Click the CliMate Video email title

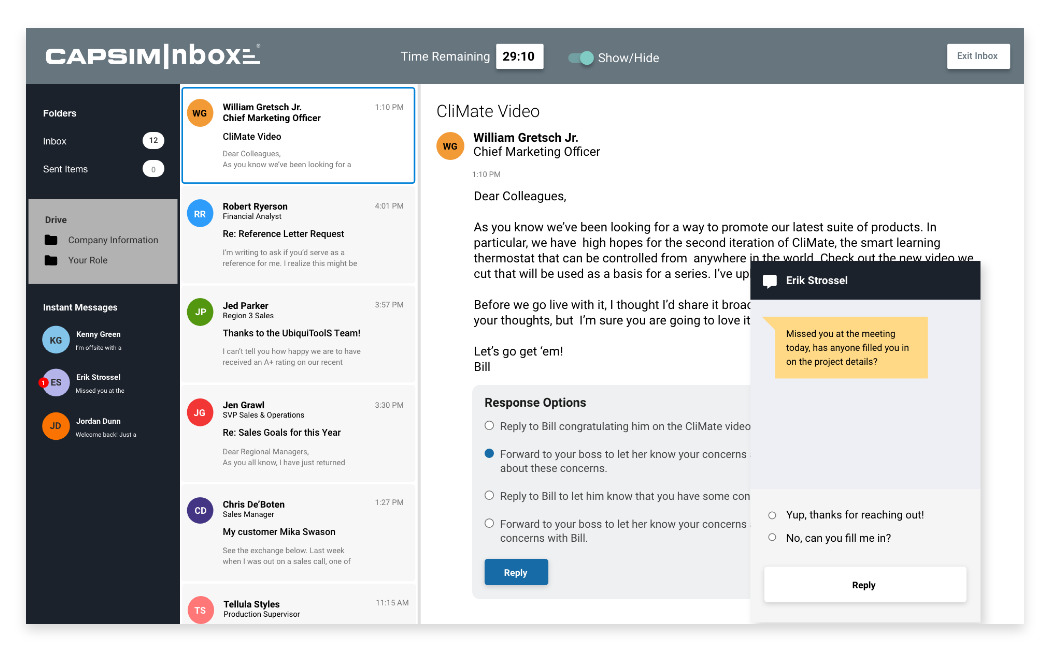488,111
